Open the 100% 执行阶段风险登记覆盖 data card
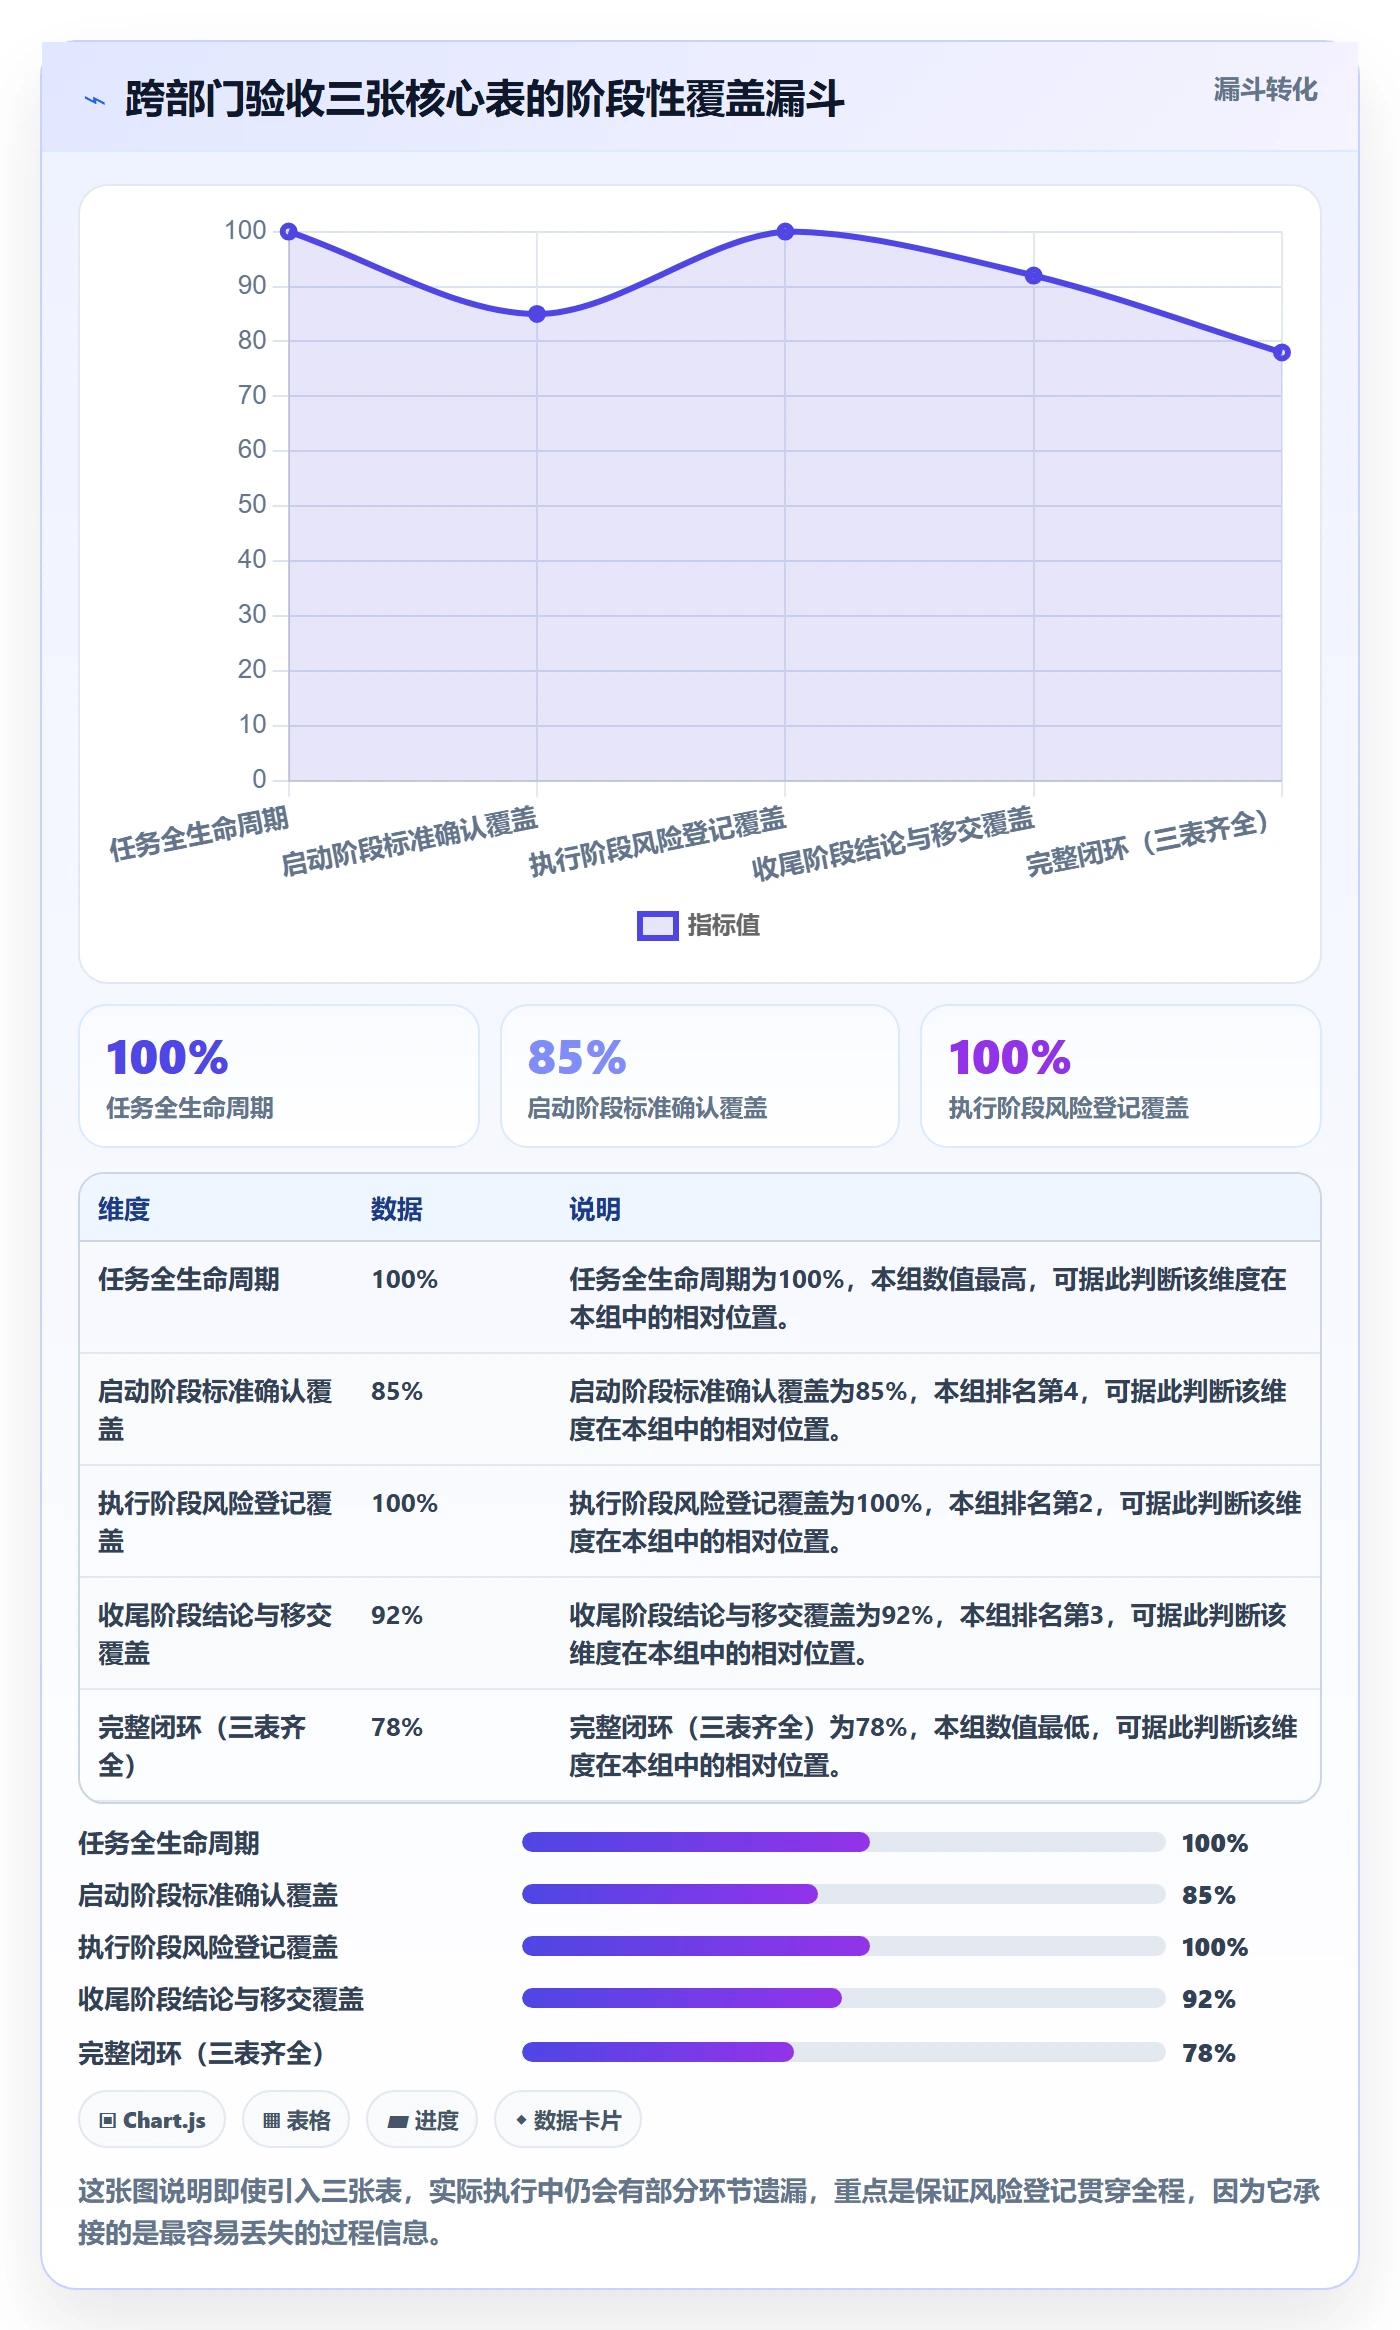 (x=1121, y=1076)
